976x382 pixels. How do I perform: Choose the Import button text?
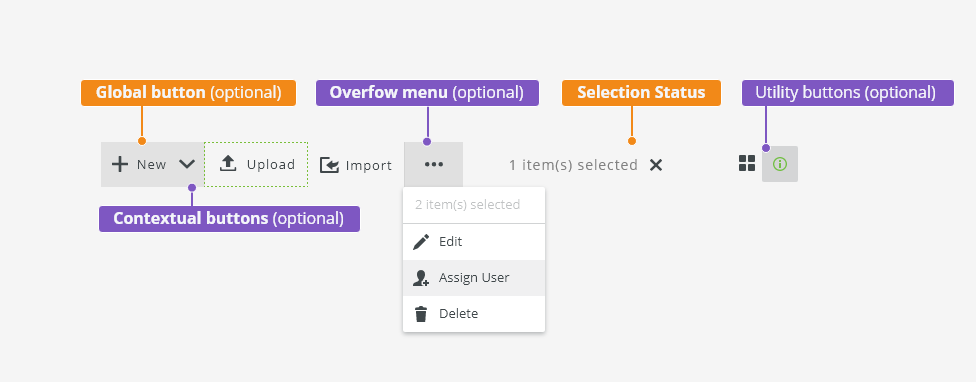pos(369,165)
